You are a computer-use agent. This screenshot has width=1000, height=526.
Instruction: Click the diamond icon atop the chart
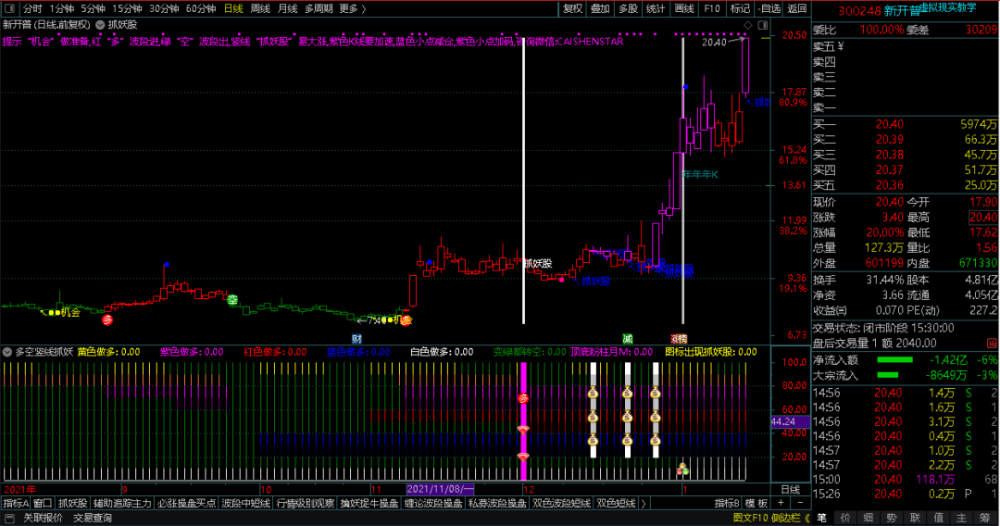coord(748,25)
